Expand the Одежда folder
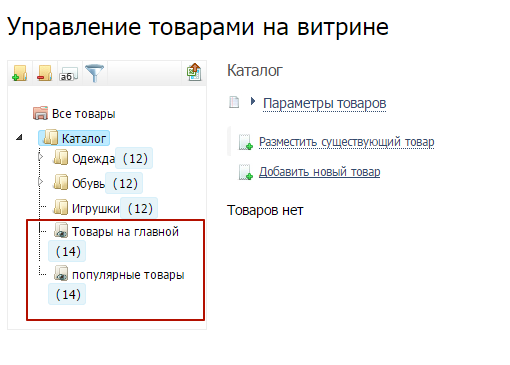The image size is (510, 365). [41, 157]
